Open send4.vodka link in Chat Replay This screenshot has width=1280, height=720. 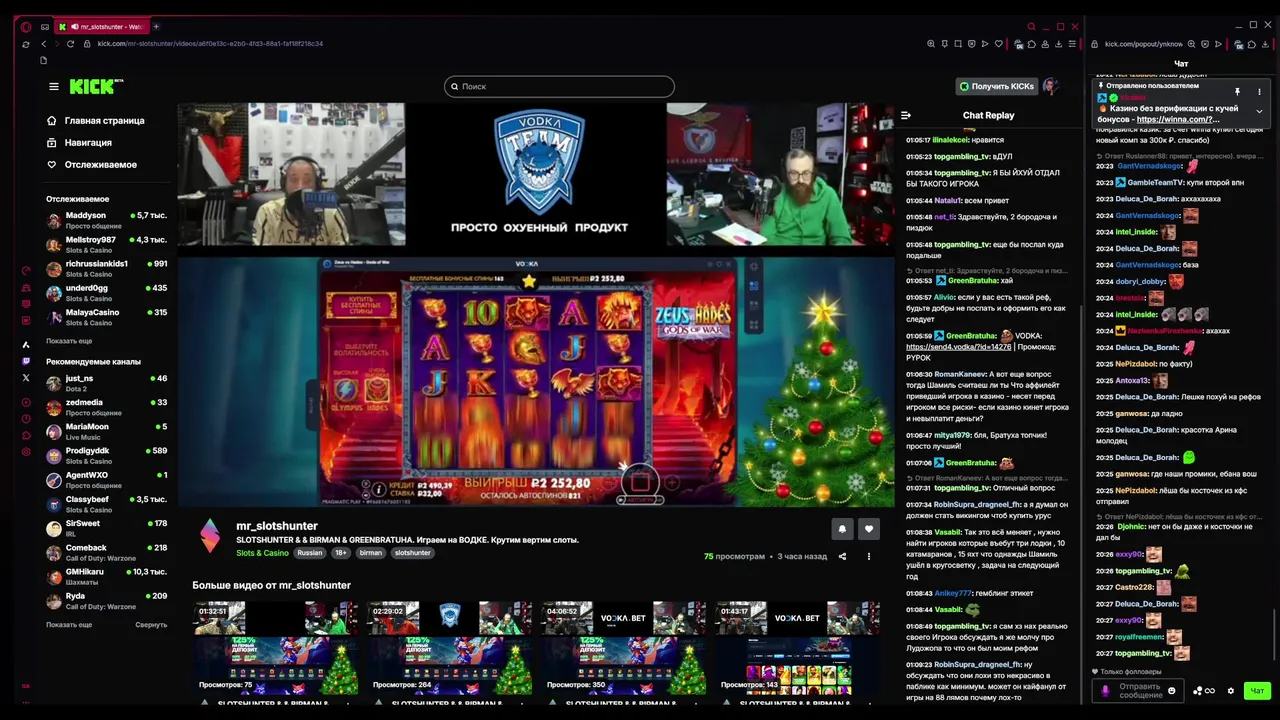pos(958,347)
